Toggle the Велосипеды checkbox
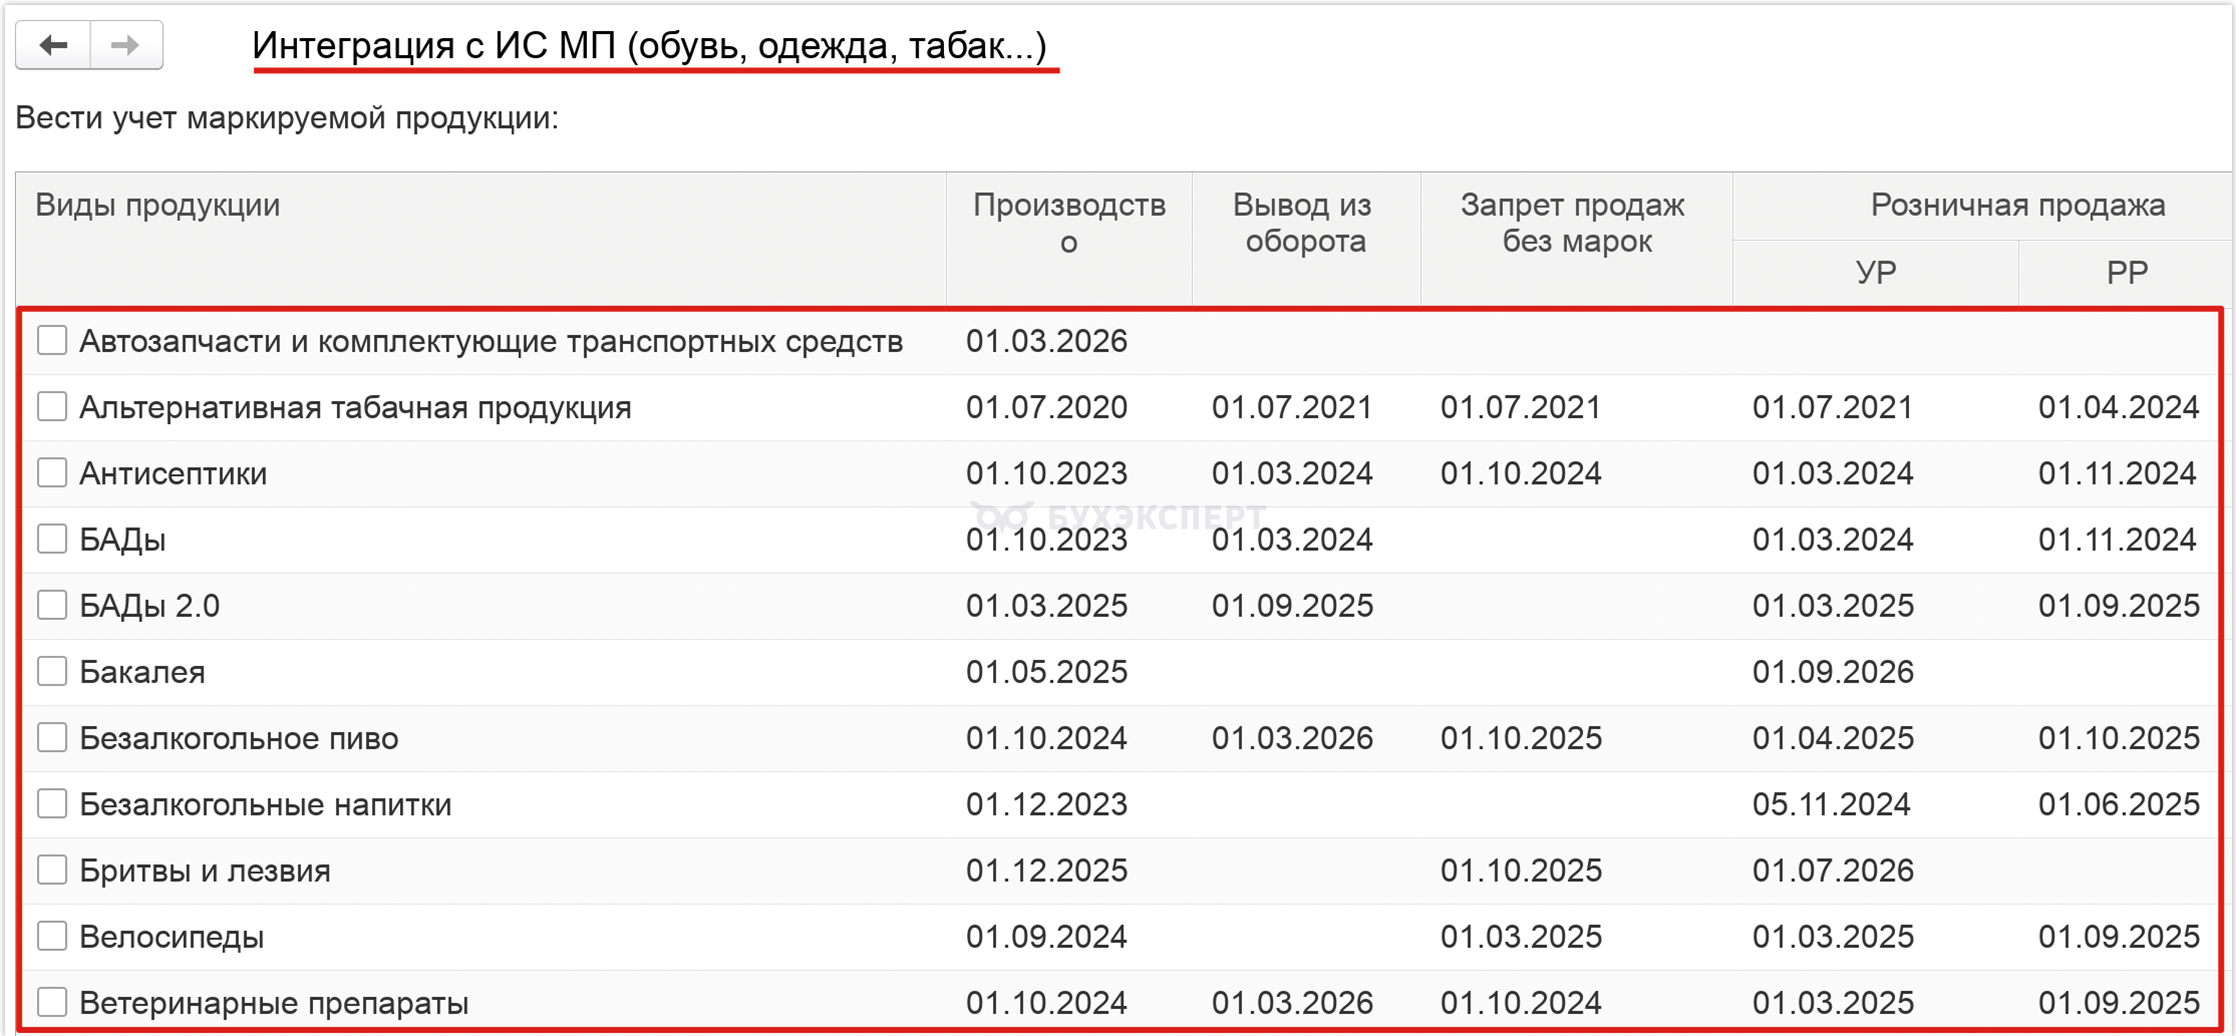Viewport: 2236px width, 1036px height. coord(52,936)
